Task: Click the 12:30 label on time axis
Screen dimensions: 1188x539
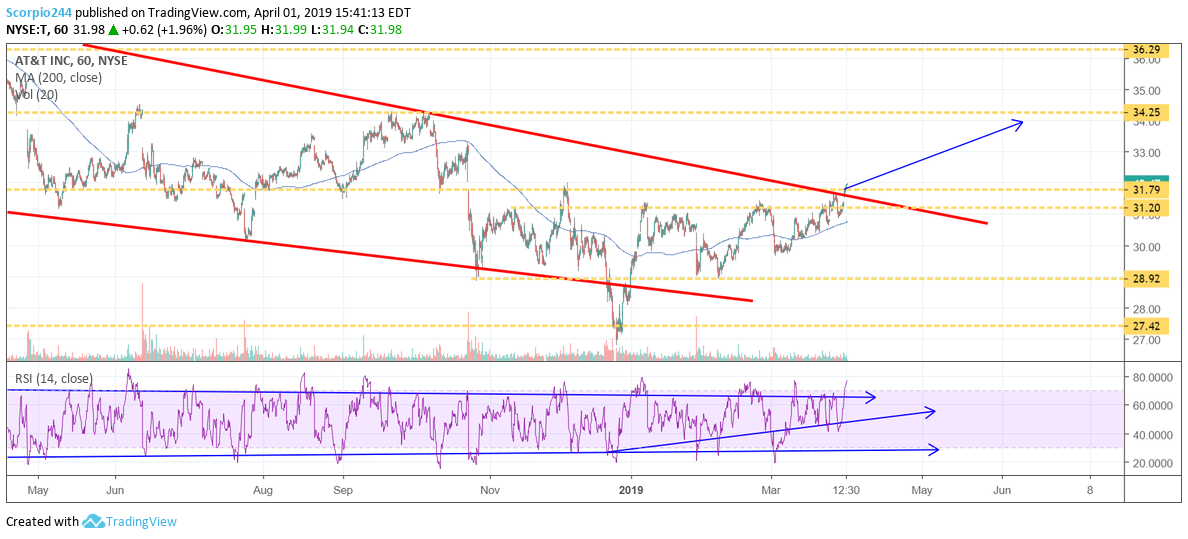Action: tap(845, 490)
